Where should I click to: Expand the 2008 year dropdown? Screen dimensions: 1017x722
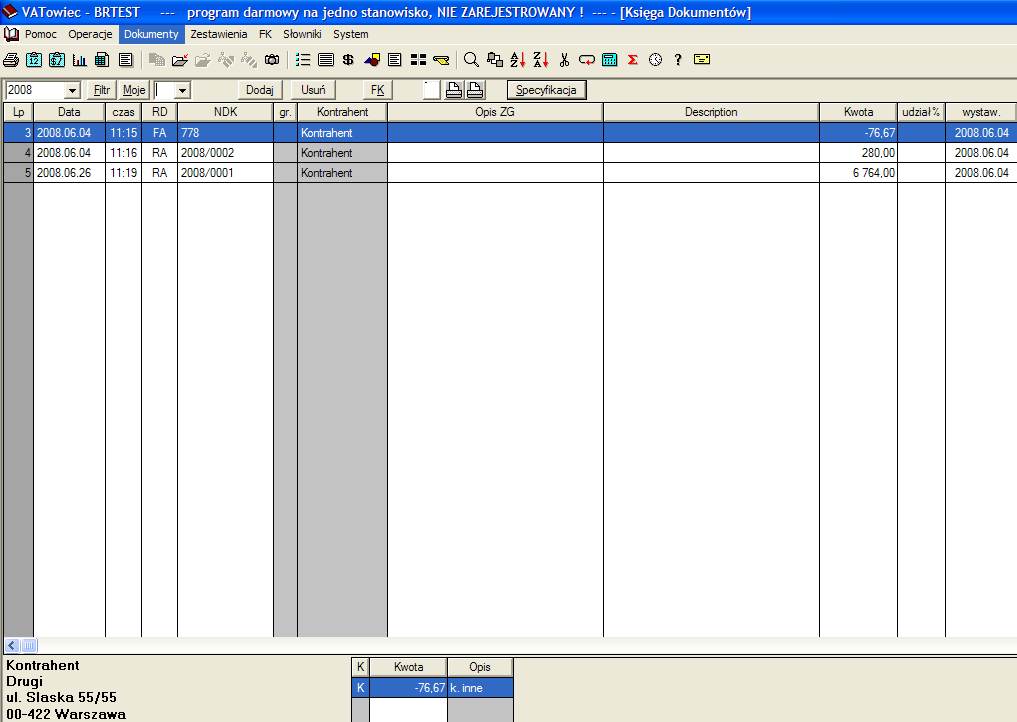click(72, 91)
